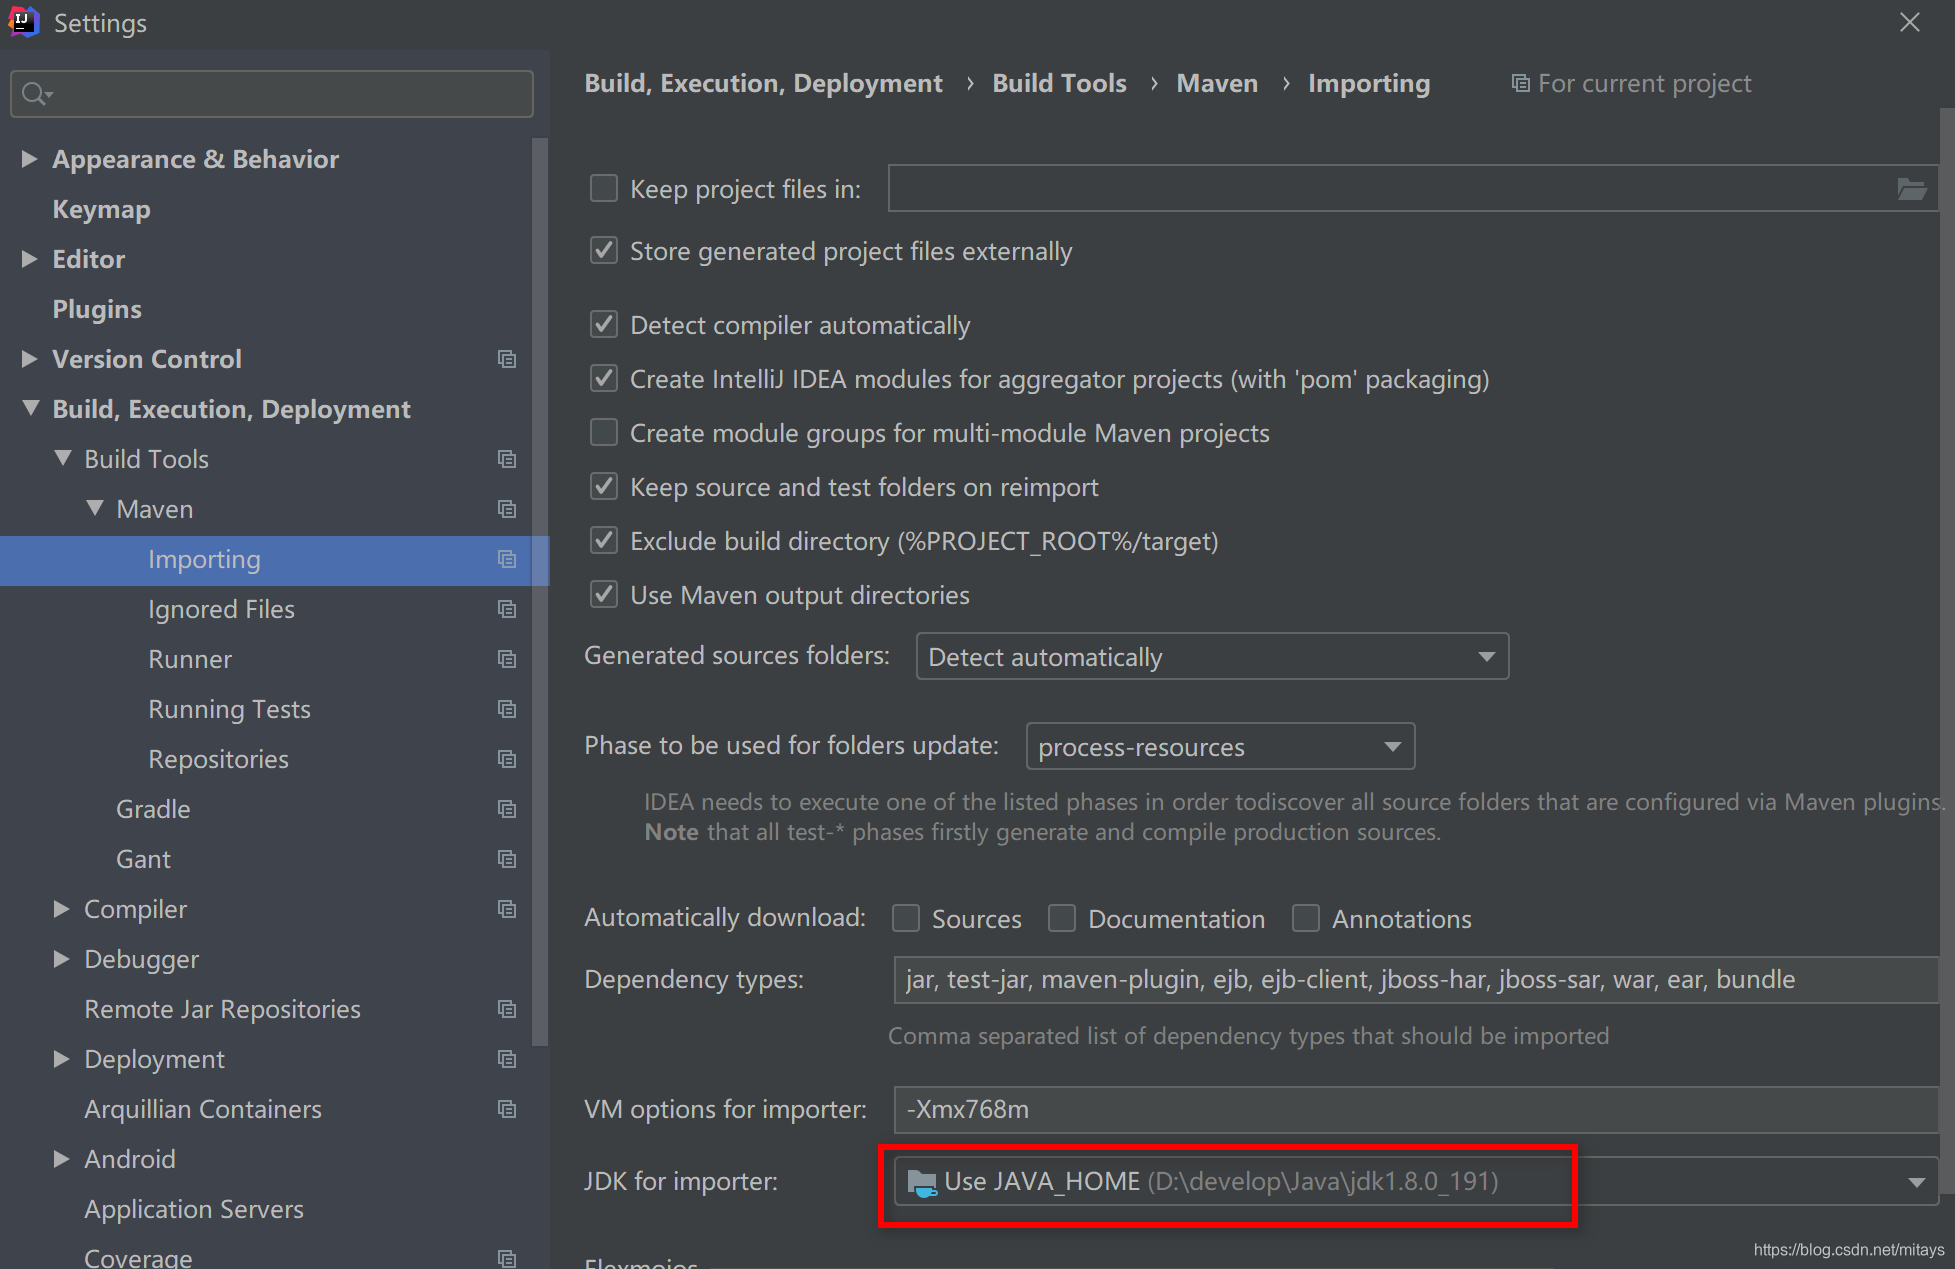The height and width of the screenshot is (1269, 1955).
Task: Expand the Android node
Action: point(62,1159)
